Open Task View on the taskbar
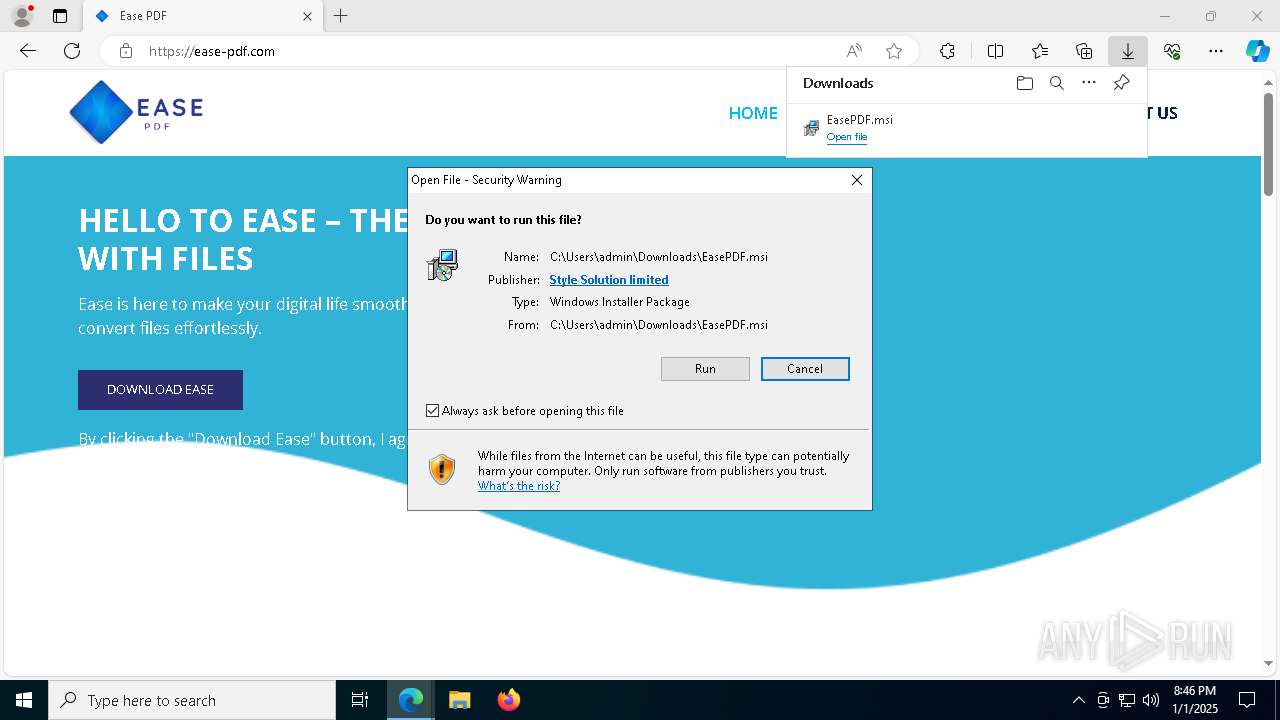The image size is (1280, 720). tap(360, 700)
